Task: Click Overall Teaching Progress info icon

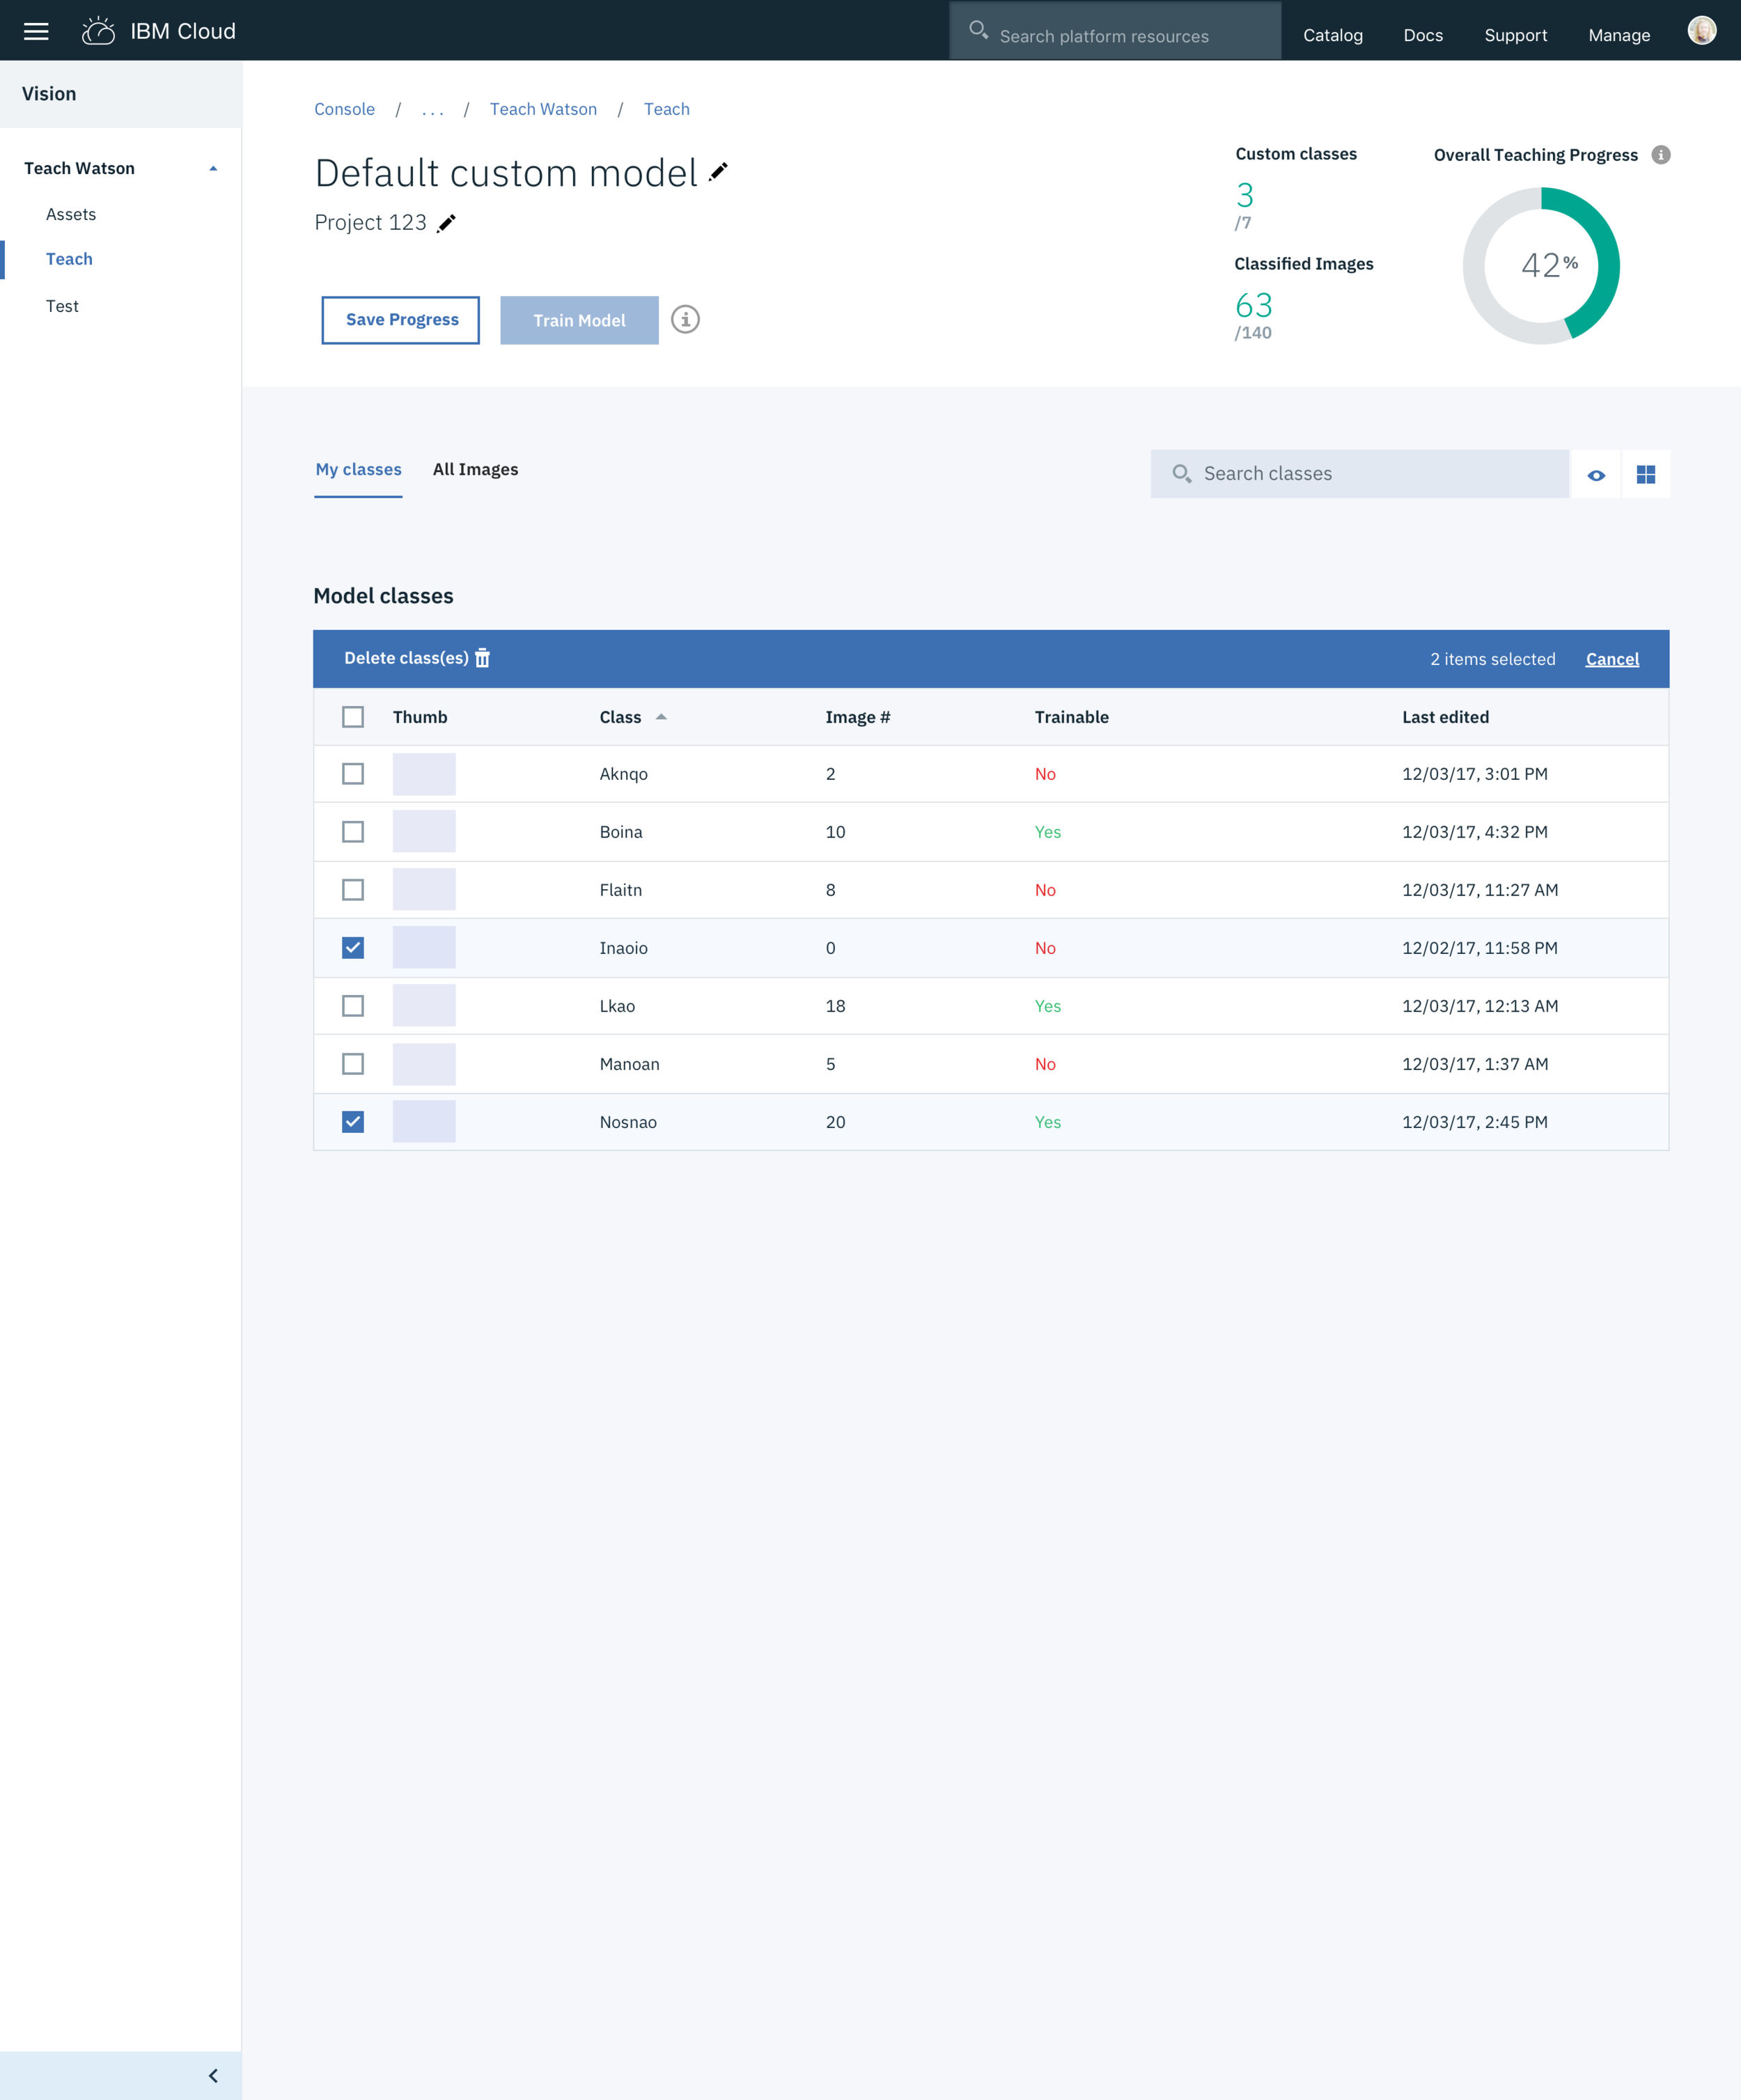Action: tap(1660, 155)
